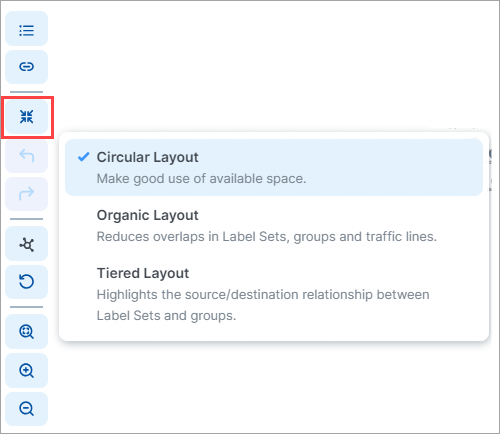
Task: Click the redo arrow button
Action: [26, 194]
